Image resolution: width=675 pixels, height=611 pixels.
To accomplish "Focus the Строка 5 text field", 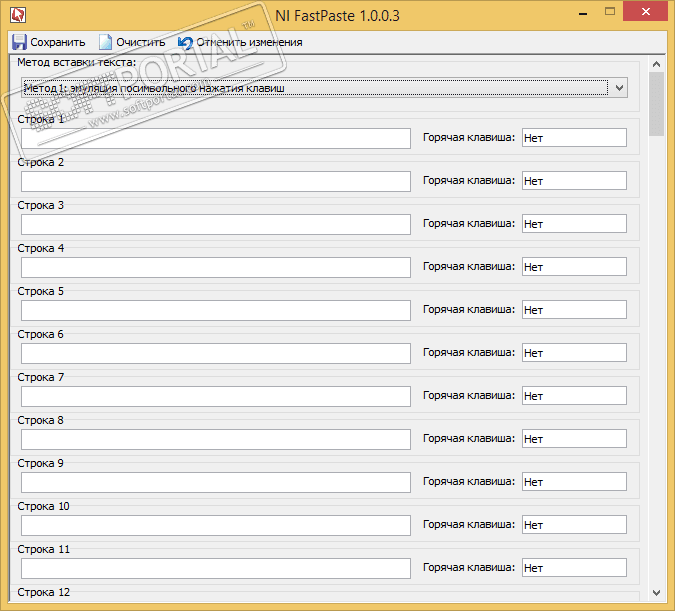I will pyautogui.click(x=216, y=310).
